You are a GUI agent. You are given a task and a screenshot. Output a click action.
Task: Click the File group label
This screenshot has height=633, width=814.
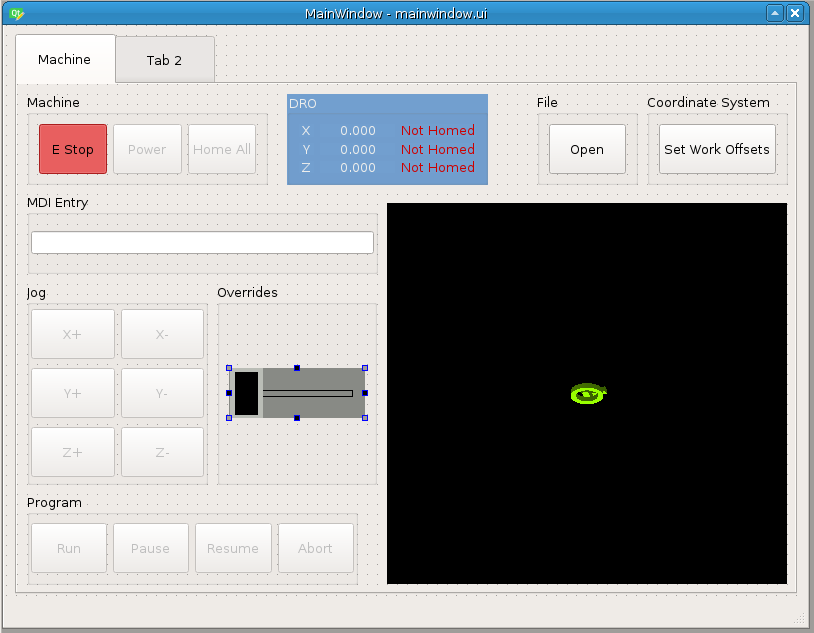point(547,102)
